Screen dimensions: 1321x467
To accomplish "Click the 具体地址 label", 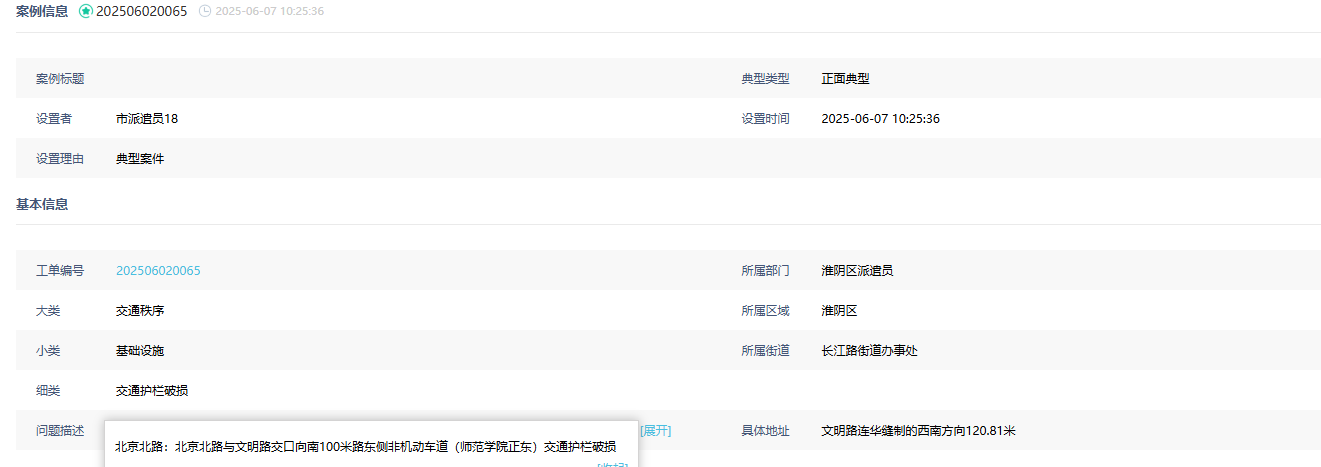I will click(765, 431).
